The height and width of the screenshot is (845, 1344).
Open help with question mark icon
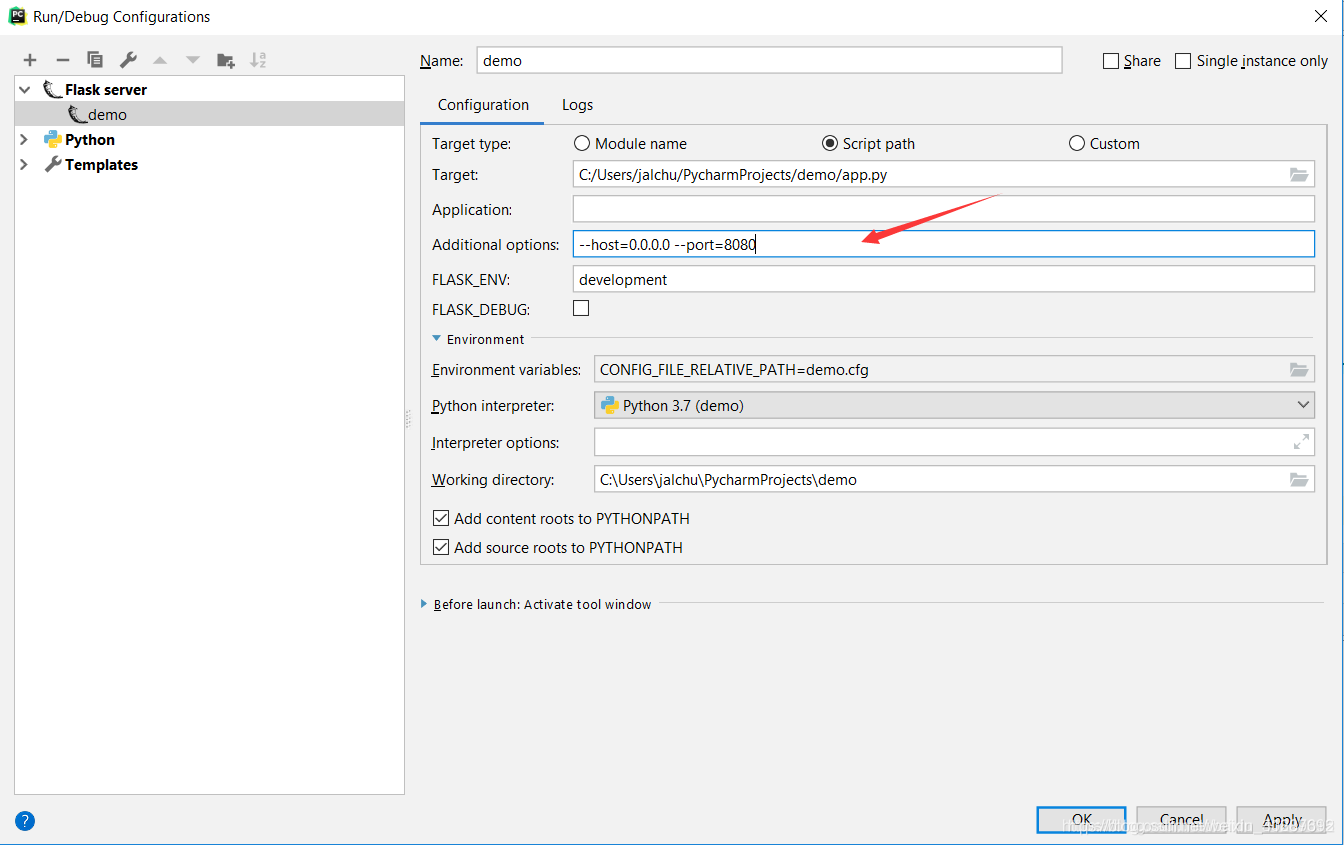tap(25, 821)
